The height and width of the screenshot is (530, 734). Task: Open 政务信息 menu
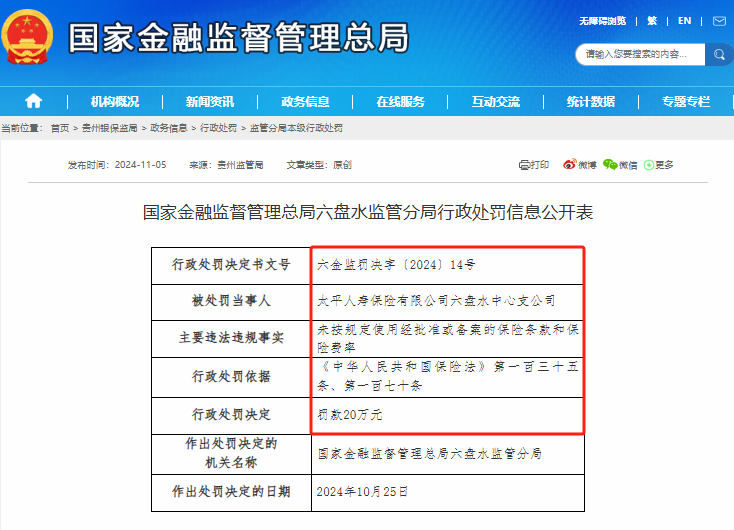305,102
